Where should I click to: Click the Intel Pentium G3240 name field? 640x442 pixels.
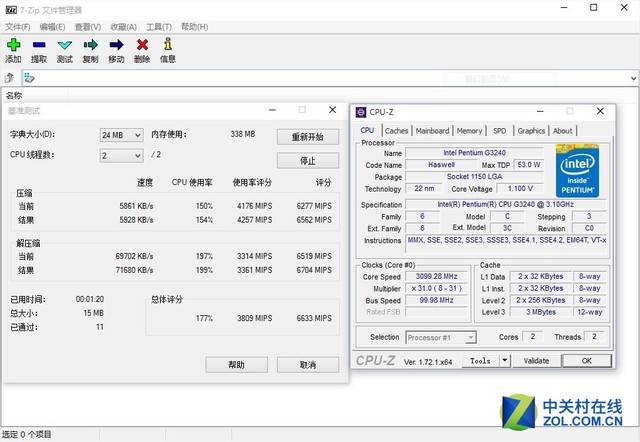tap(474, 153)
